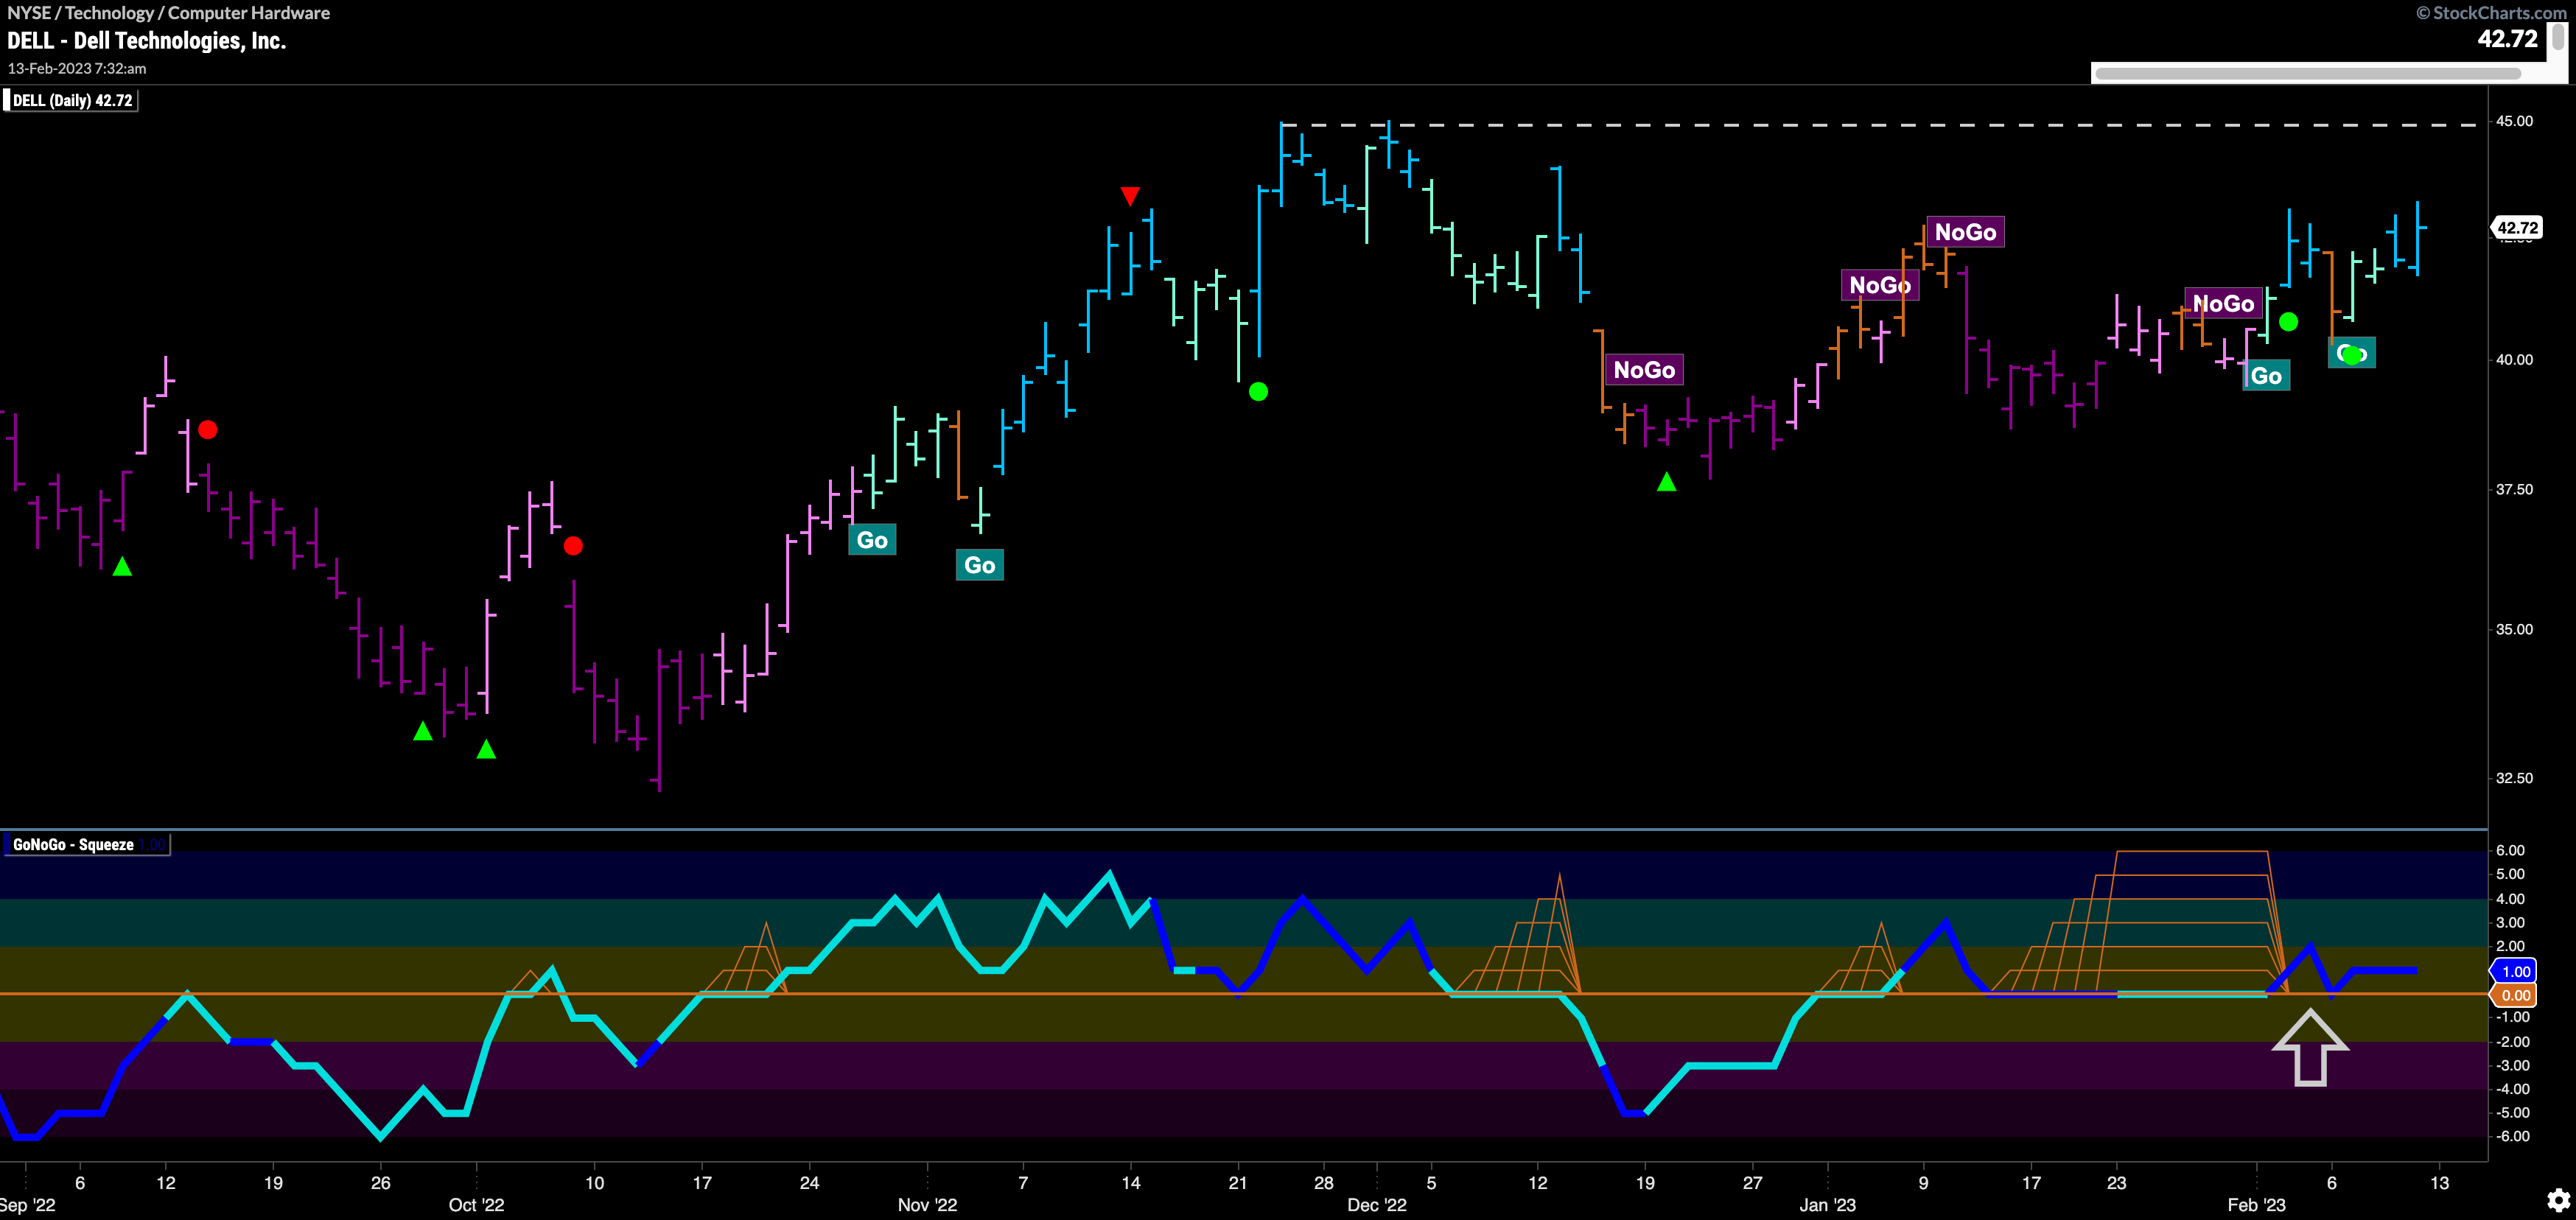Click the 4.00 oscillator axis label
The image size is (2576, 1220).
point(2510,899)
